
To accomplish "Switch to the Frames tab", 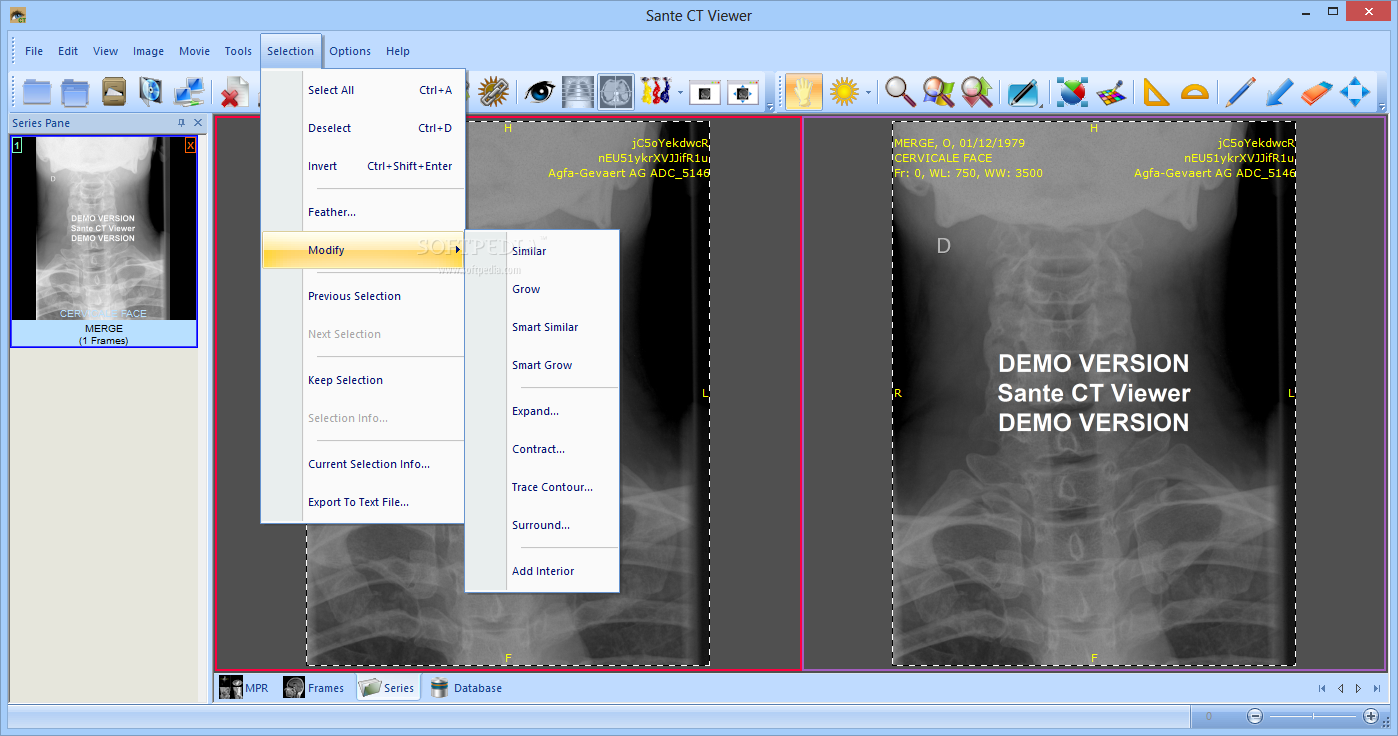I will tap(314, 687).
